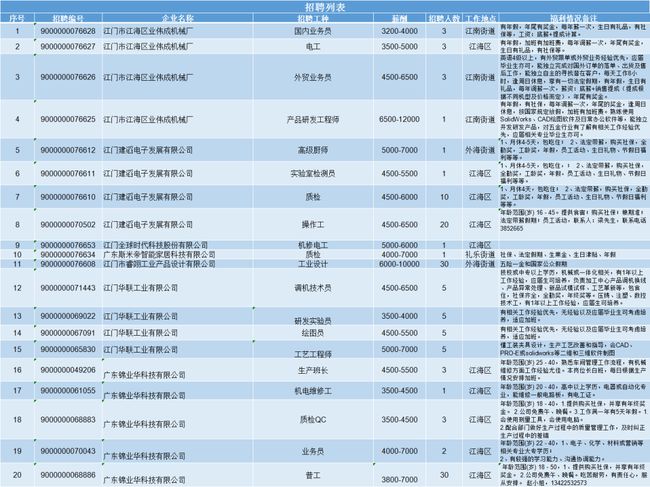Click the 礼乐街道 location cell
The image size is (650, 487).
480,254
